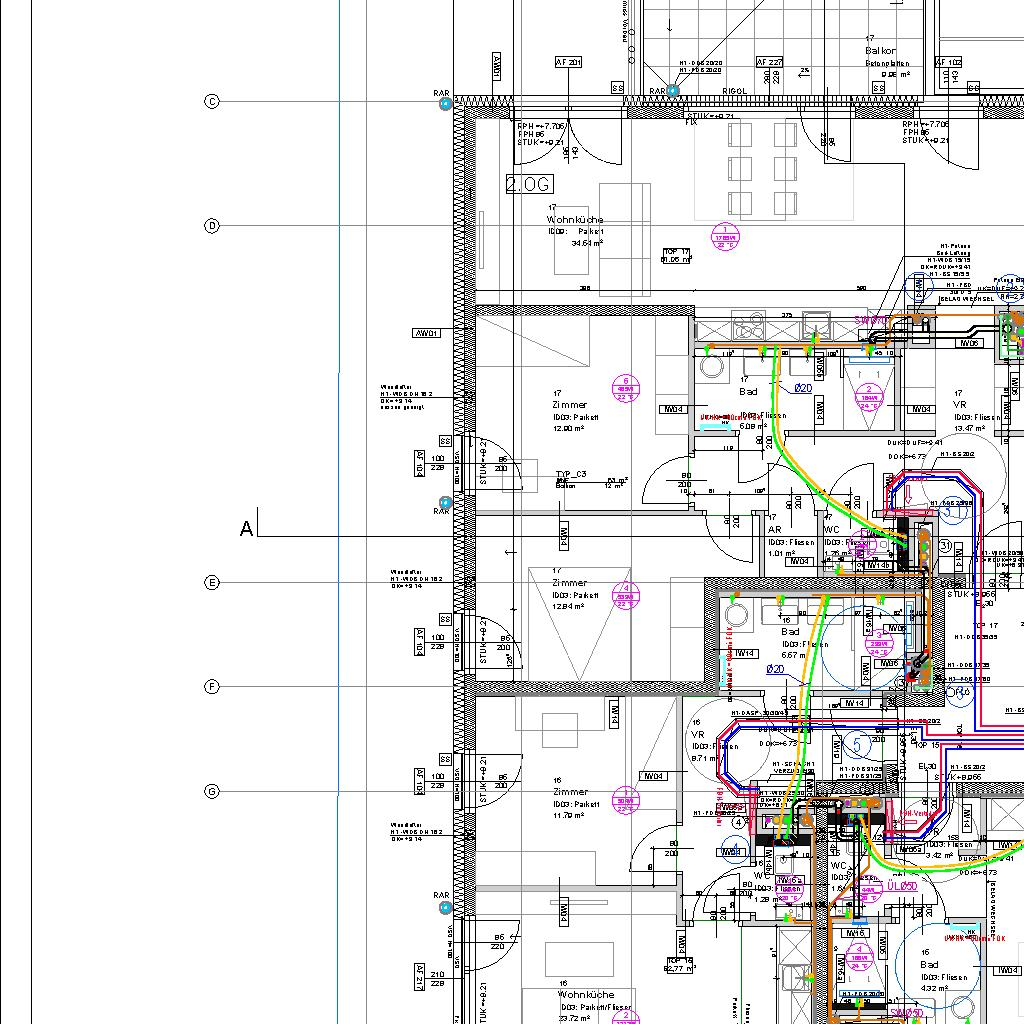
Task: Select the blue circled 3.1 marker
Action: (953, 513)
